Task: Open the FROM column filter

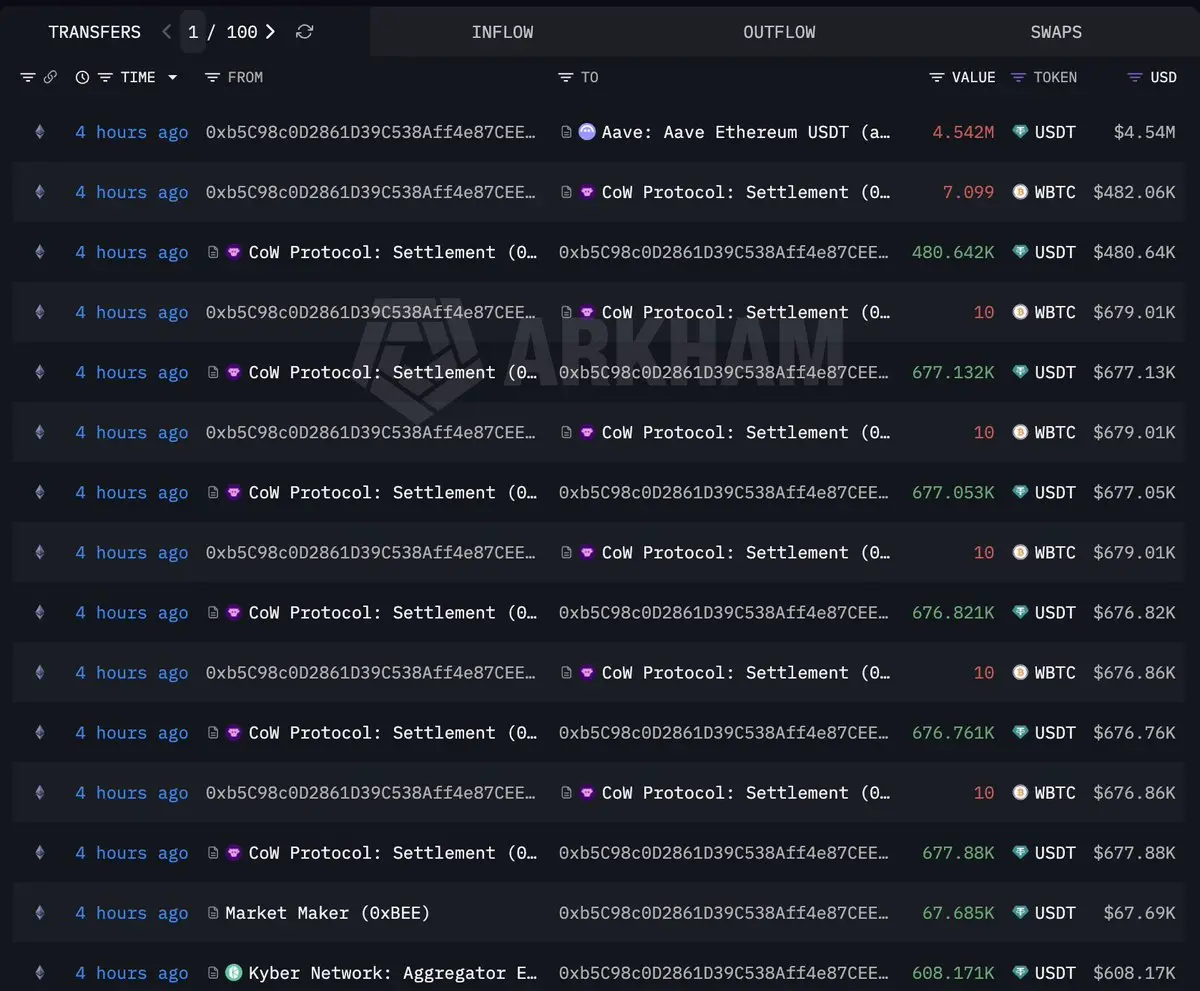Action: pos(212,77)
